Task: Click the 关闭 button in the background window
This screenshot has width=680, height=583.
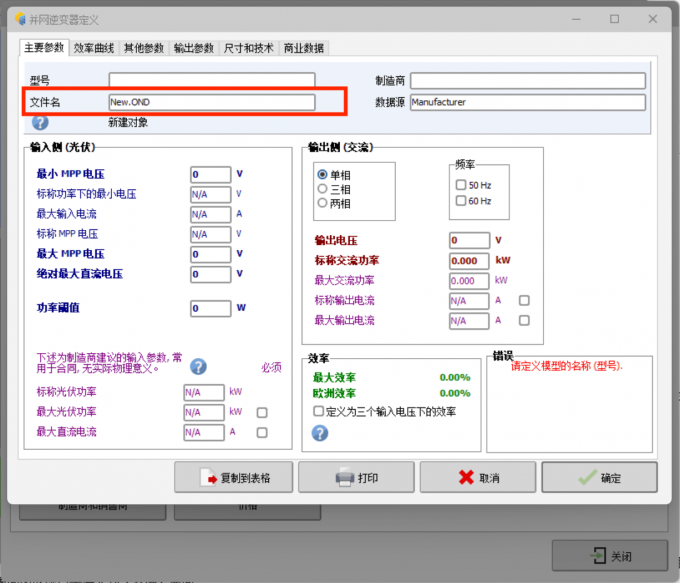Action: click(x=610, y=556)
